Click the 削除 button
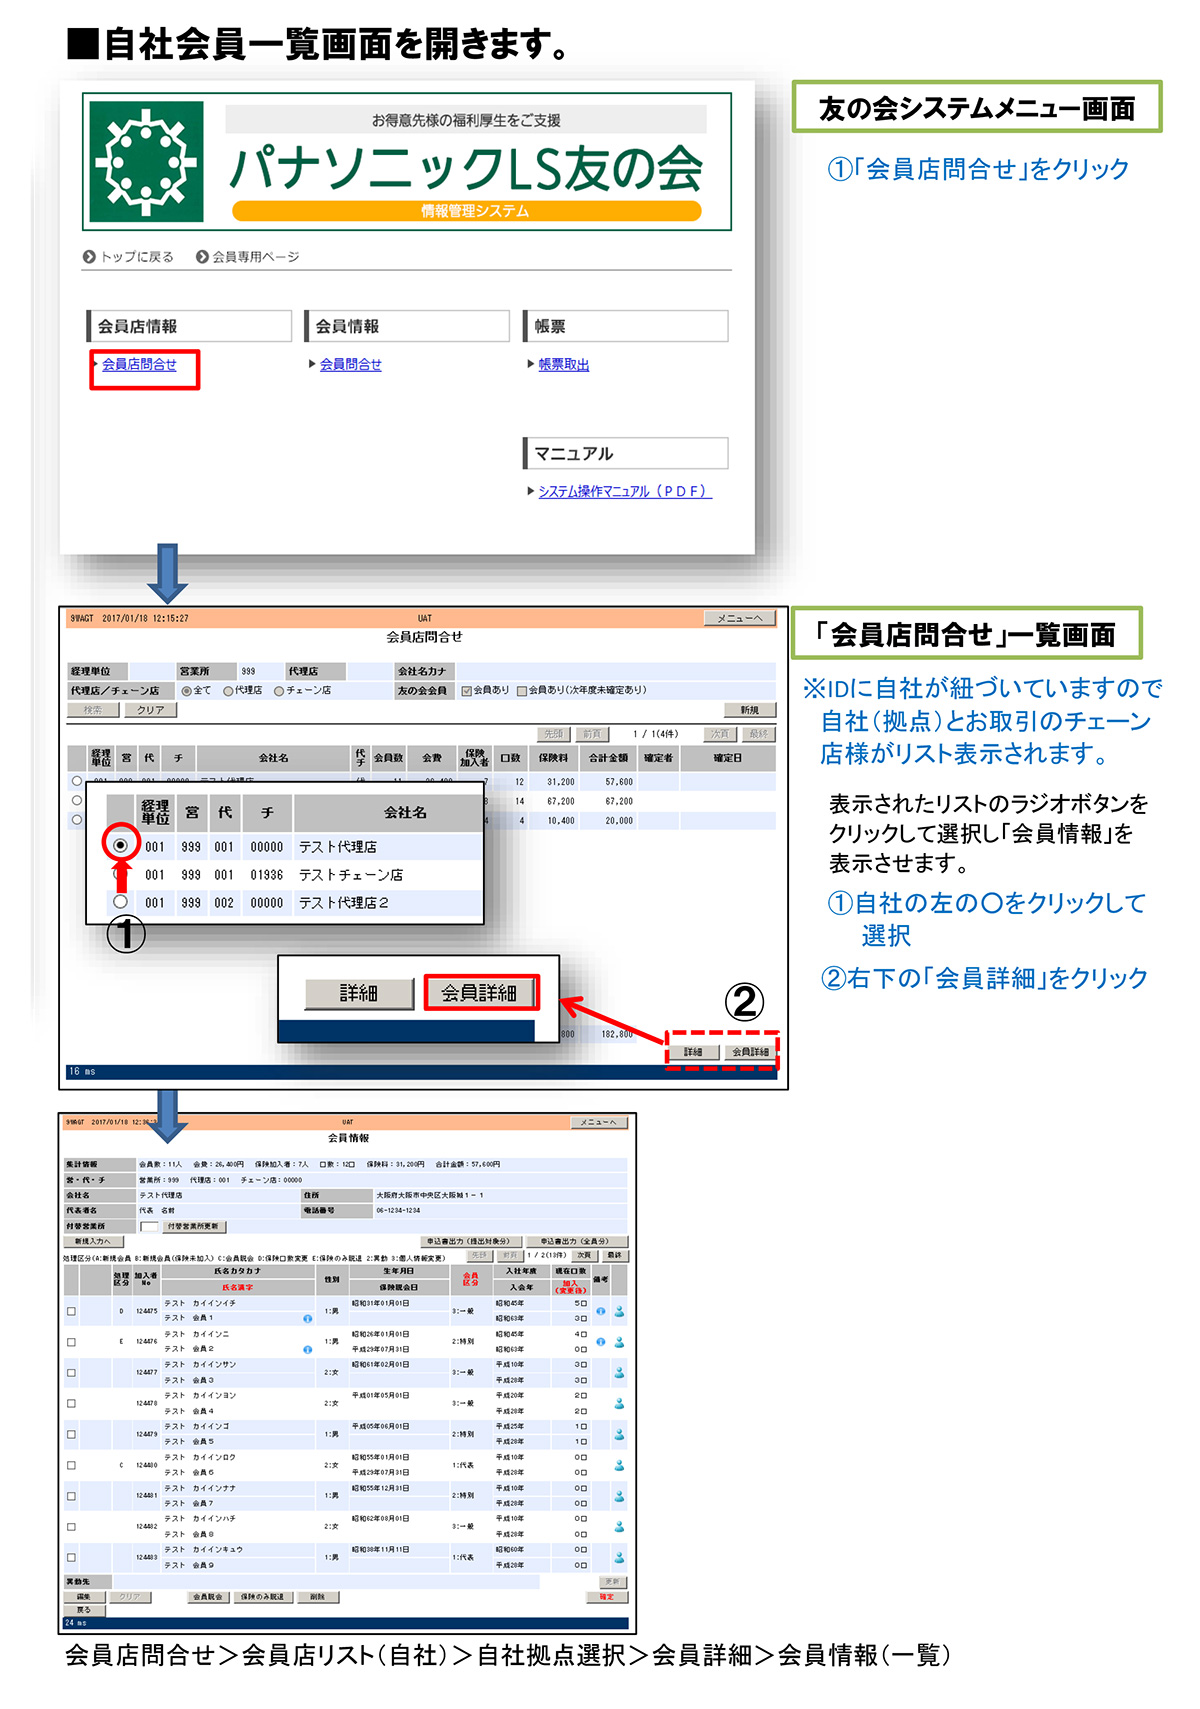1200x1709 pixels. [318, 1597]
